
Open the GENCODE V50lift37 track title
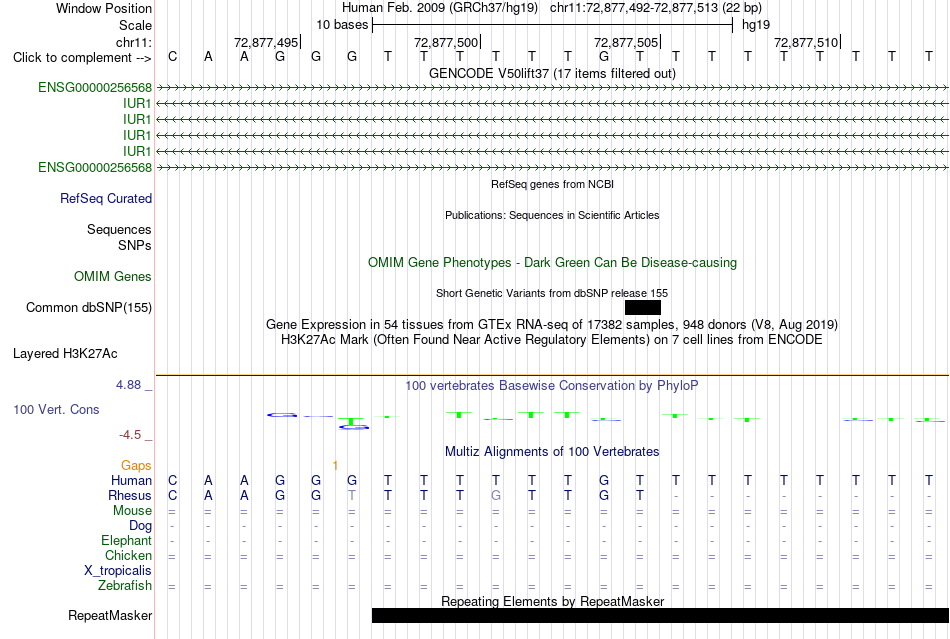pos(552,73)
